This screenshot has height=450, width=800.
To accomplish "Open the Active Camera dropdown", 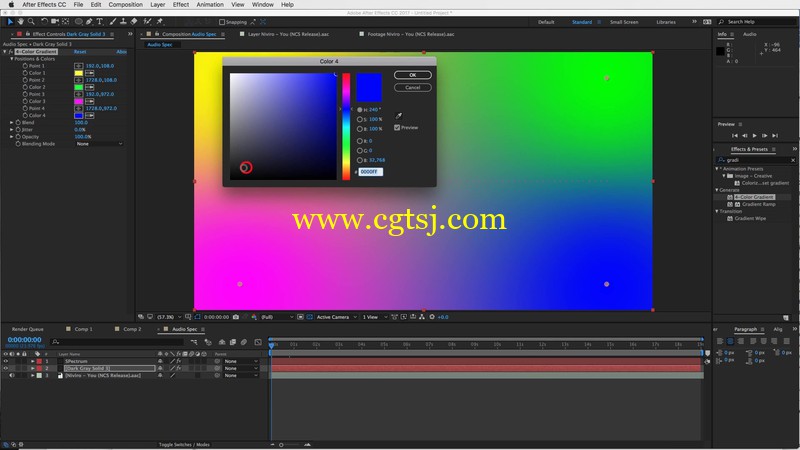I will (336, 317).
